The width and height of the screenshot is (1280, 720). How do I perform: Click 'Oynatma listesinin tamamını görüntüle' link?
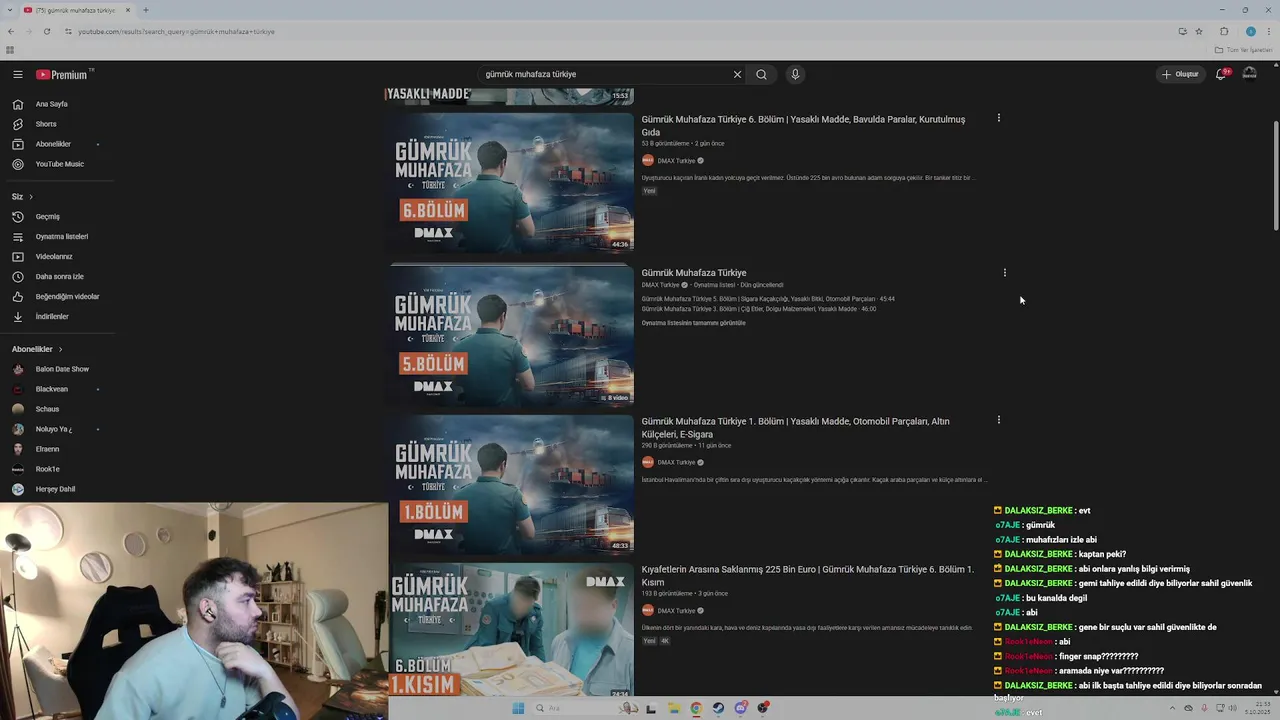[x=693, y=323]
